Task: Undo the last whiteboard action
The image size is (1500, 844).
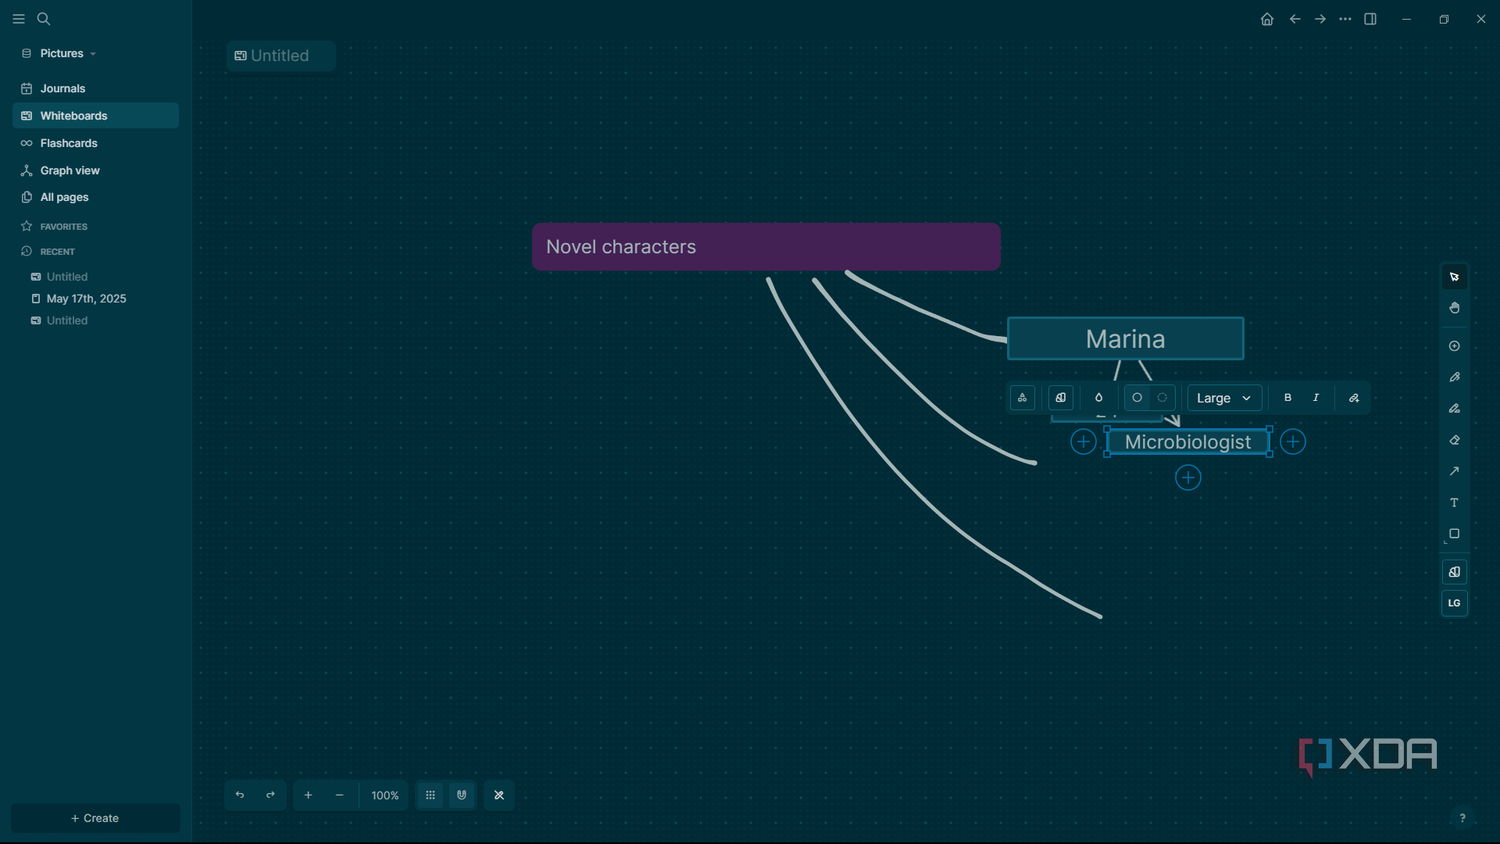Action: coord(240,795)
